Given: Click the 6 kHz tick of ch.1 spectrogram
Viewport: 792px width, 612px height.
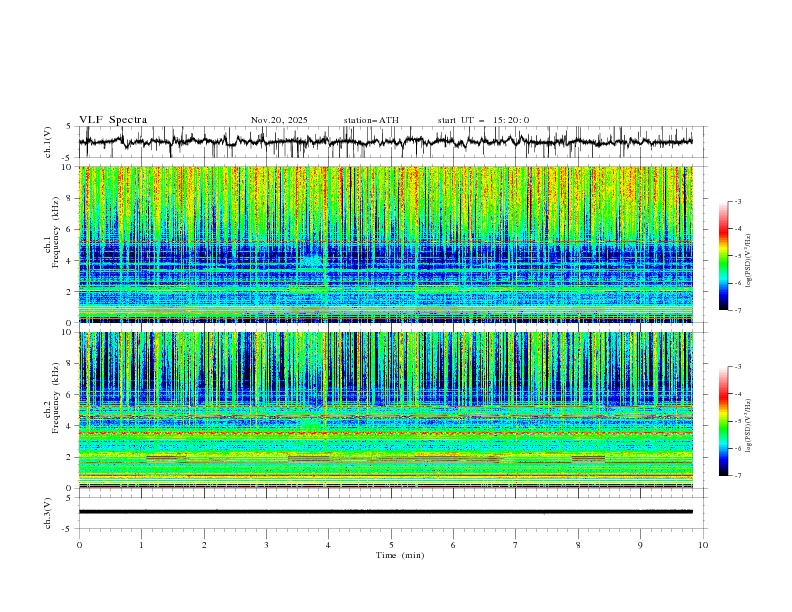Looking at the screenshot, I should click(x=71, y=230).
